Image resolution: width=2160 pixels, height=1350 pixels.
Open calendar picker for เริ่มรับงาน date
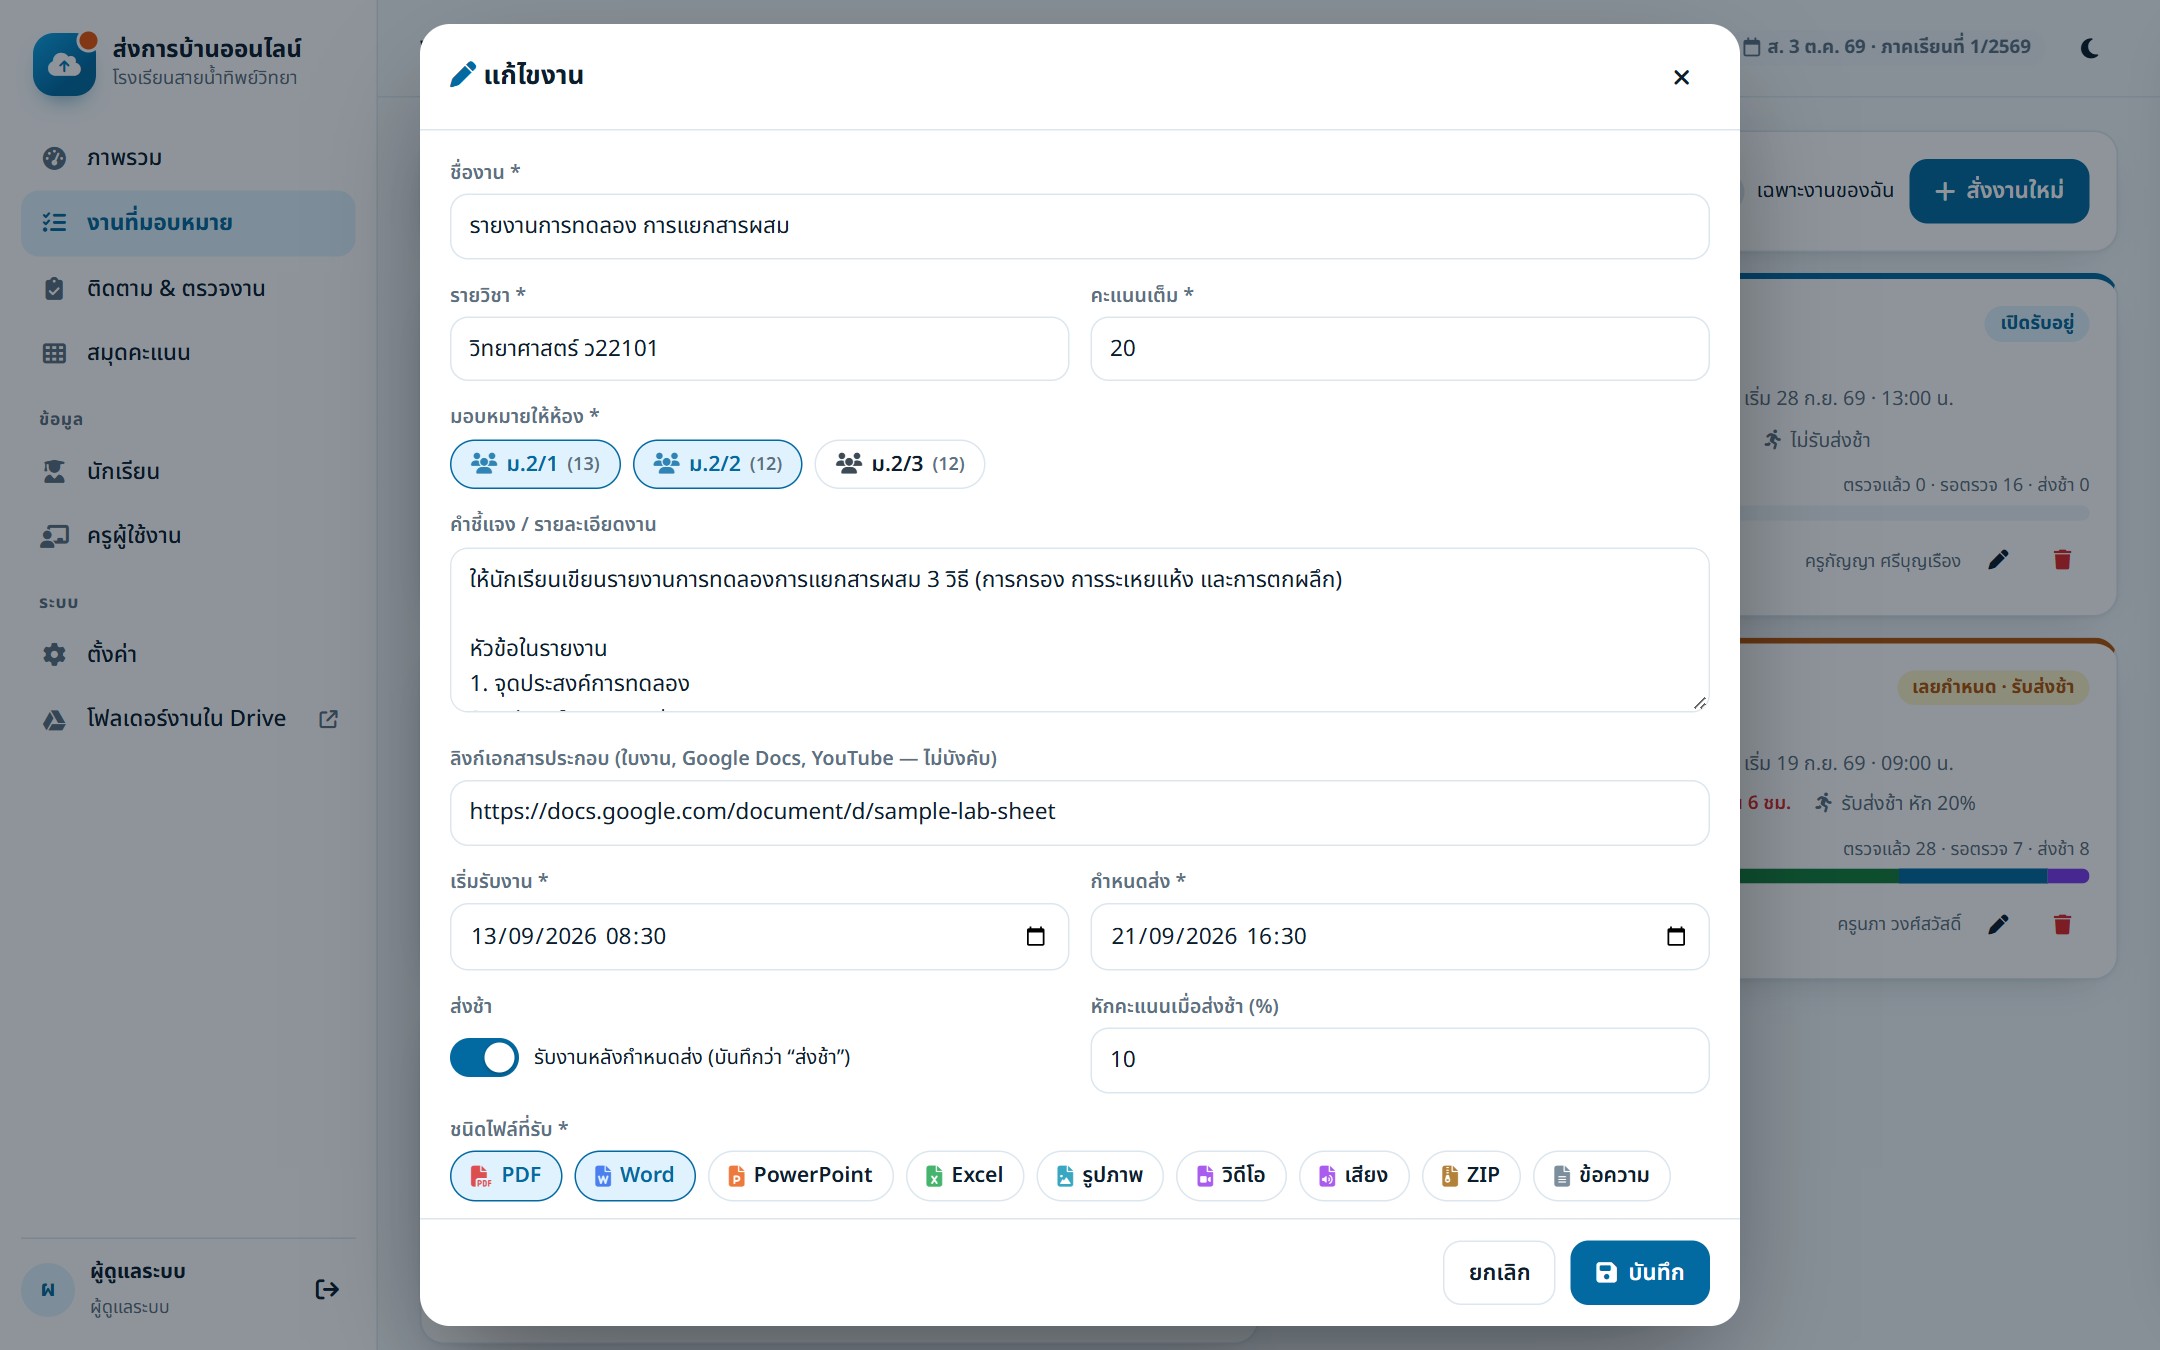pyautogui.click(x=1035, y=936)
